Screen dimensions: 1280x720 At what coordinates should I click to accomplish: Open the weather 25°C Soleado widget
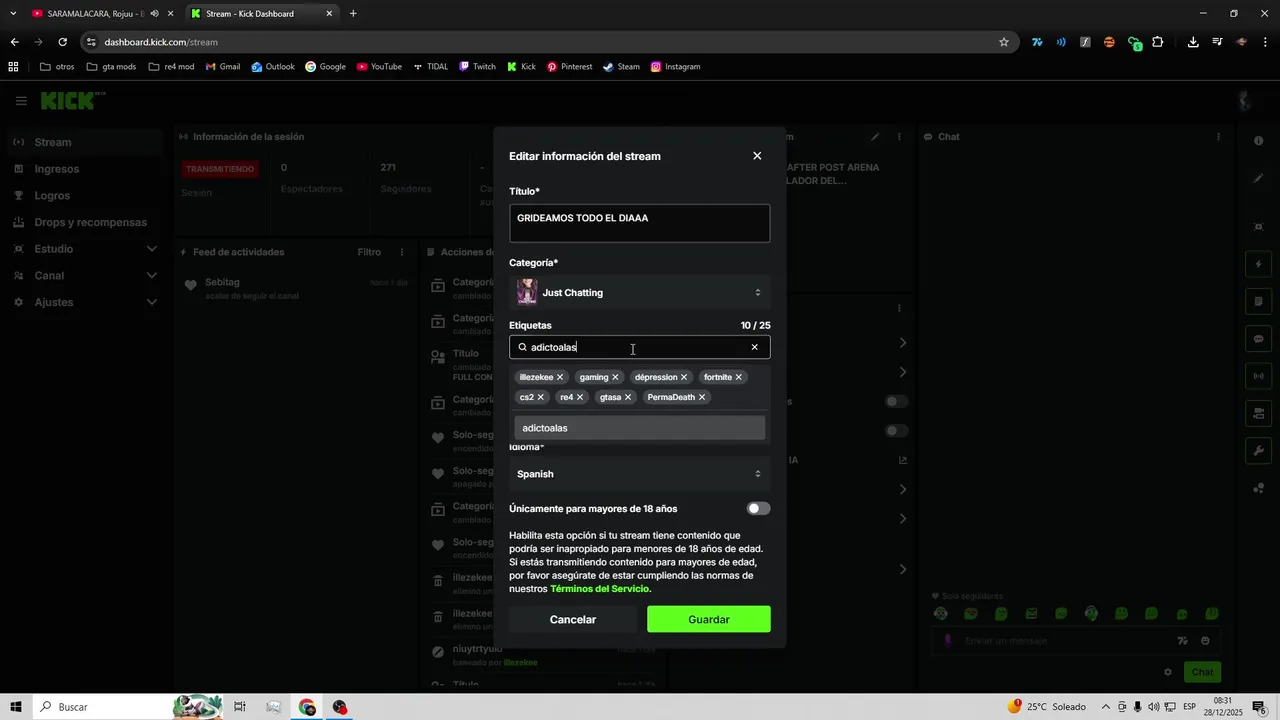tap(1047, 707)
